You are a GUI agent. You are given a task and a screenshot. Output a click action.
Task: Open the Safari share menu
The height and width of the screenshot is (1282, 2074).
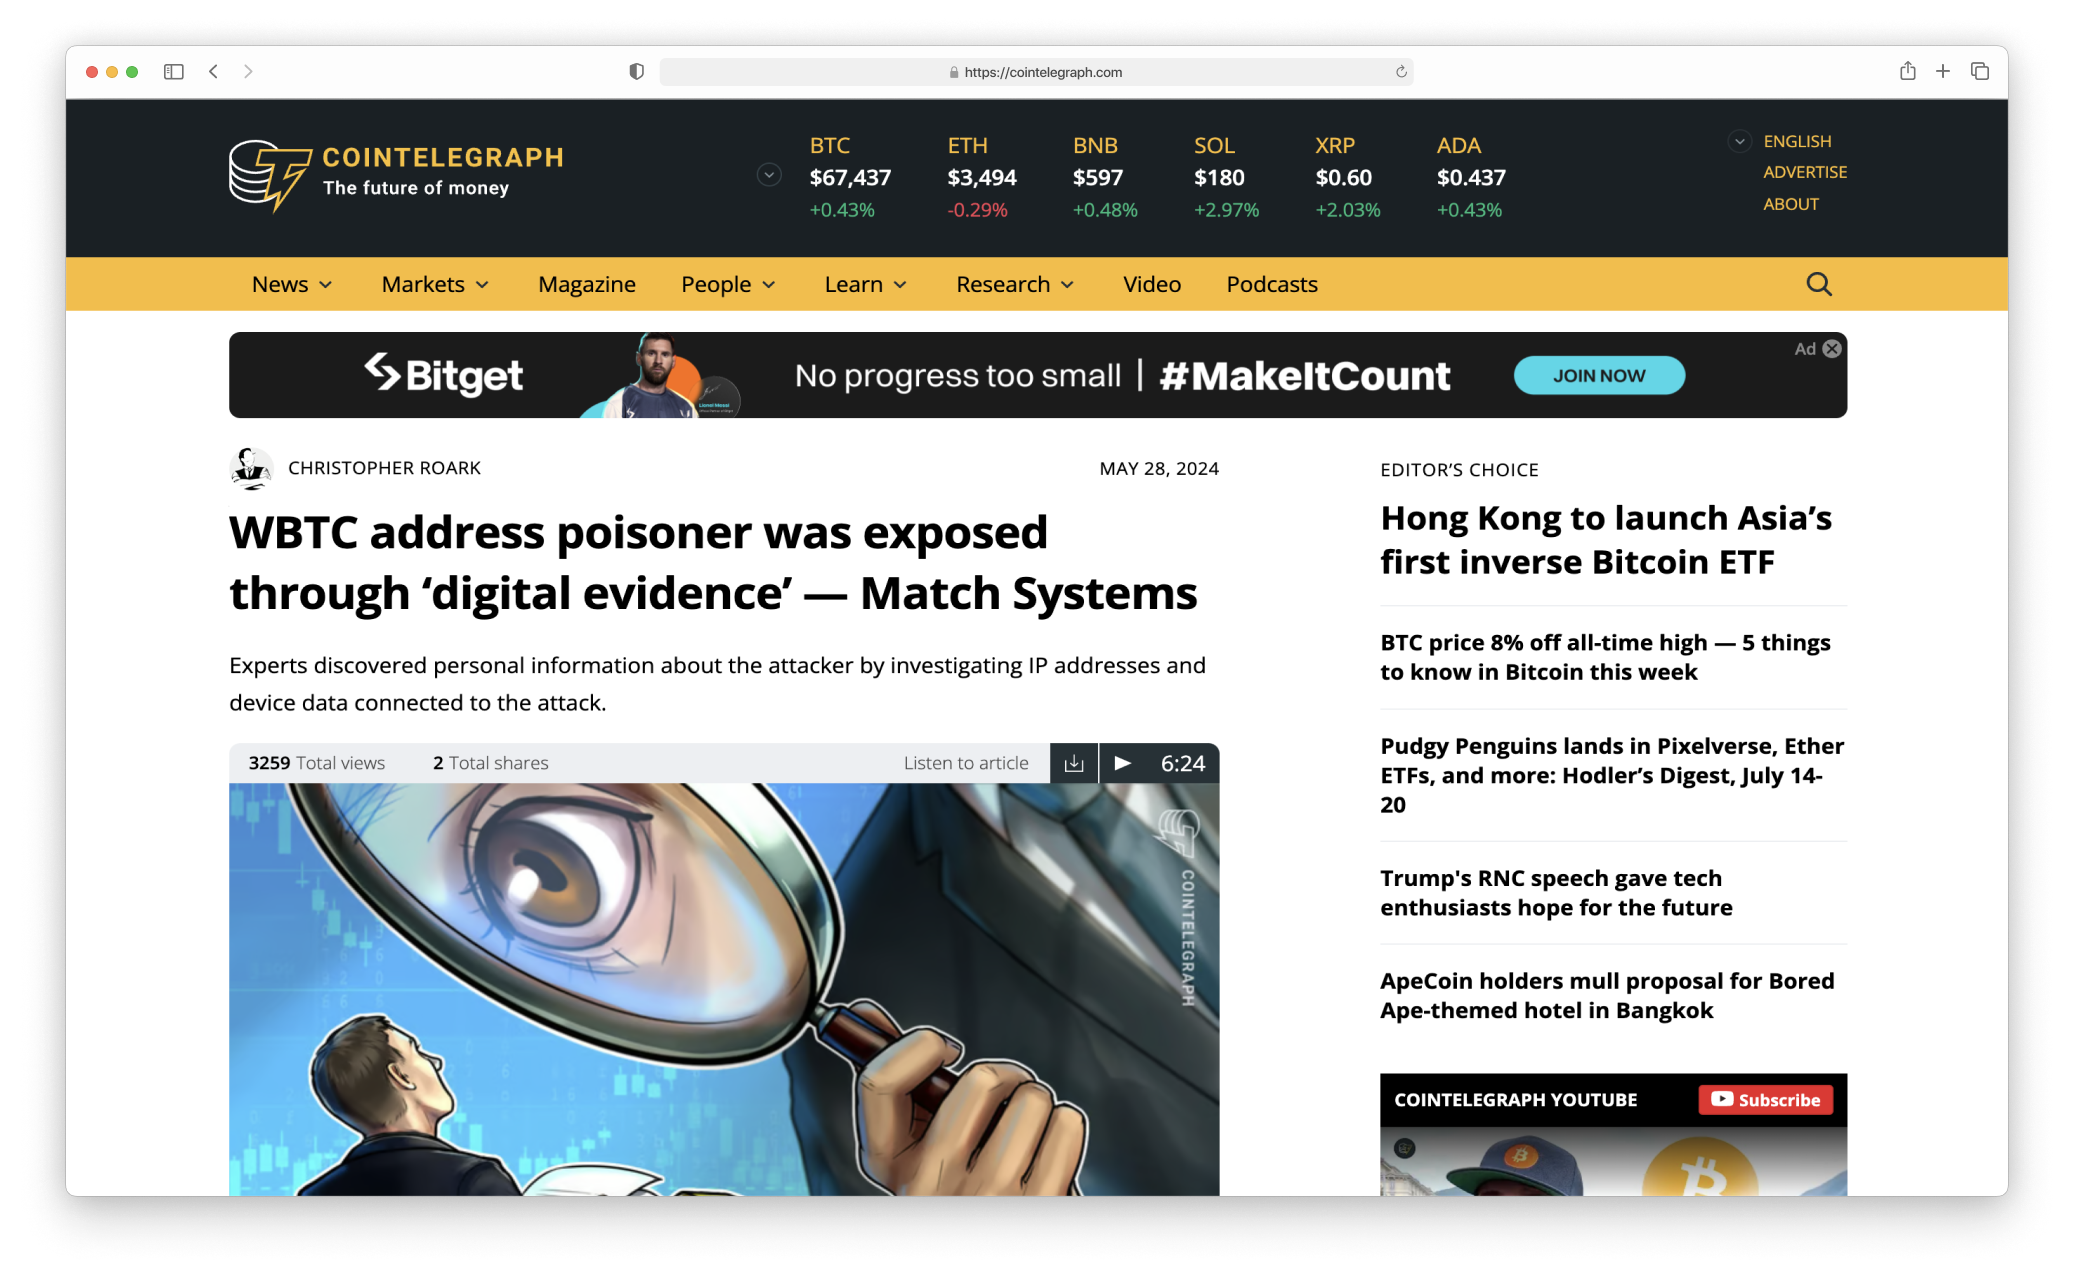tap(1907, 72)
